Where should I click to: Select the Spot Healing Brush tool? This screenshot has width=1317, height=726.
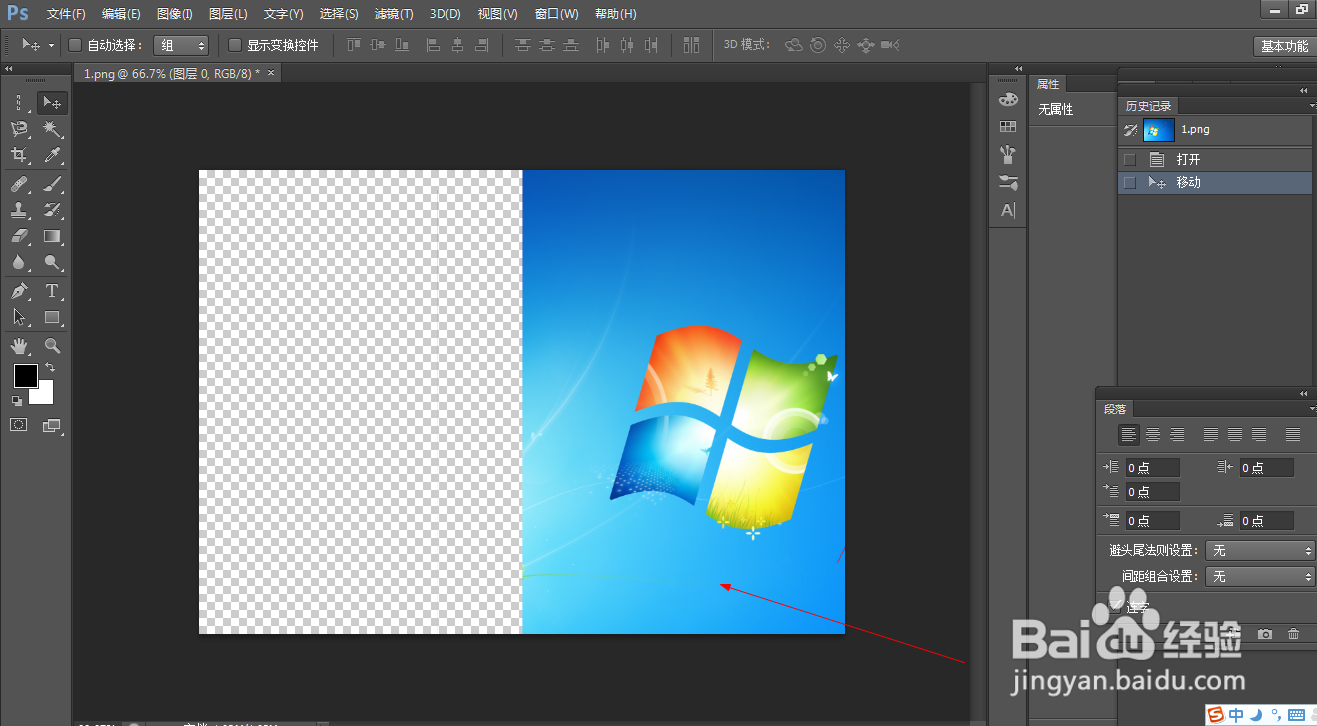click(x=19, y=184)
